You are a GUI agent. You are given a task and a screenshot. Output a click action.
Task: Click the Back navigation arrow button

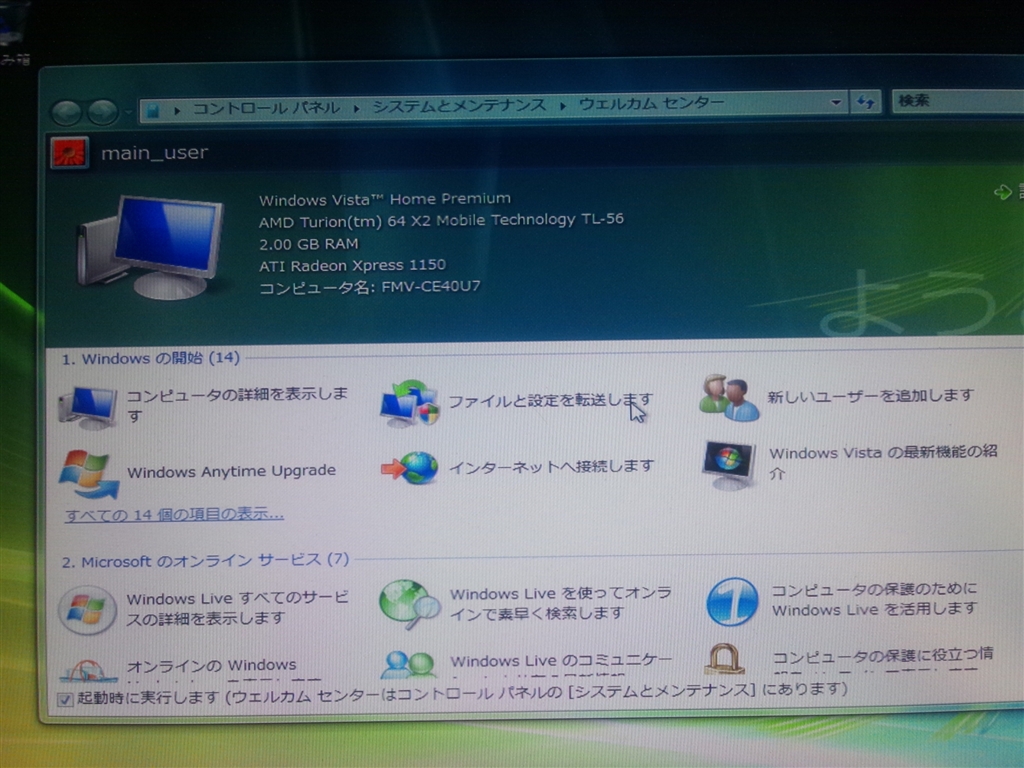pyautogui.click(x=67, y=113)
